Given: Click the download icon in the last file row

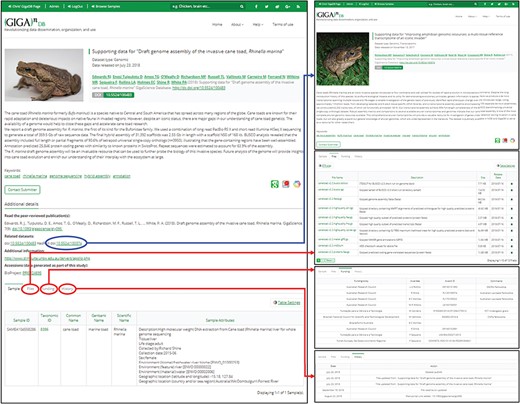Looking at the screenshot, I should click(512, 253).
